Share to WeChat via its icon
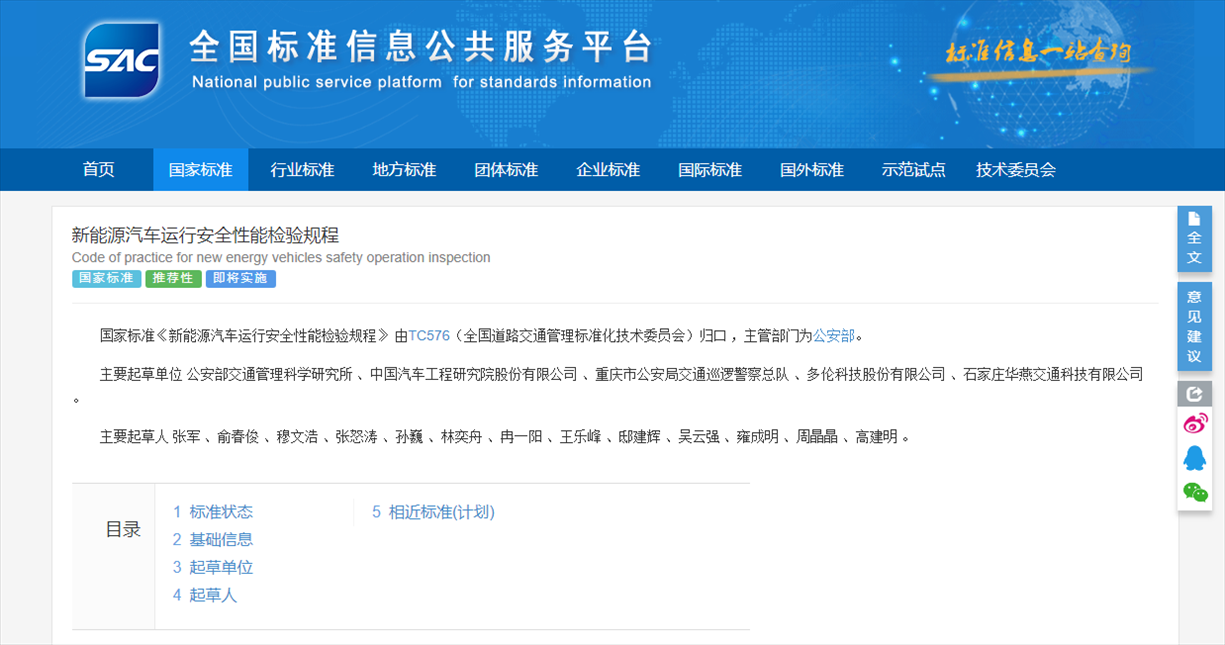Image resolution: width=1225 pixels, height=645 pixels. tap(1195, 492)
